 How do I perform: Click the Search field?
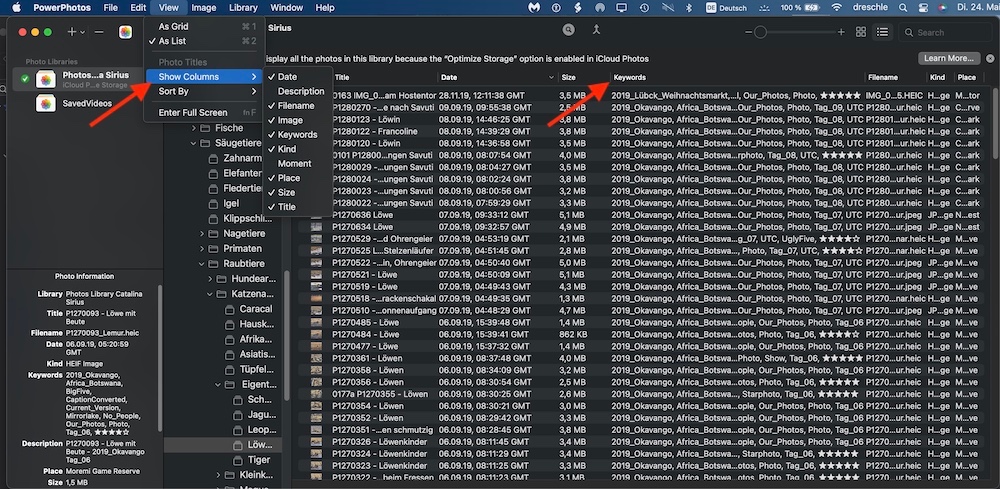946,32
